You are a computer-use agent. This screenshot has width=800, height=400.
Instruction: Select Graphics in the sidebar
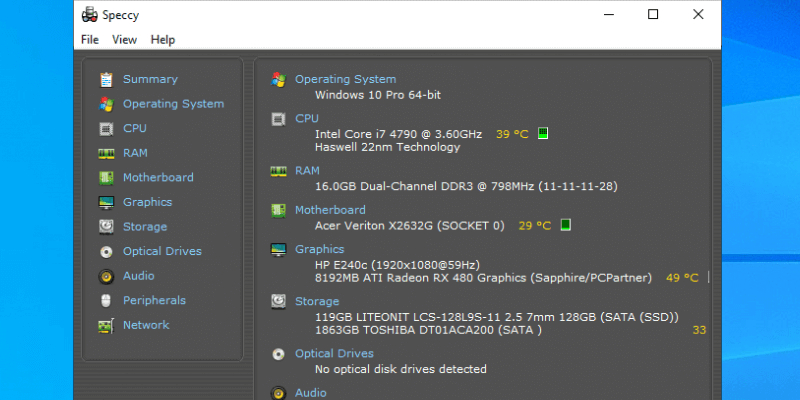click(x=147, y=202)
